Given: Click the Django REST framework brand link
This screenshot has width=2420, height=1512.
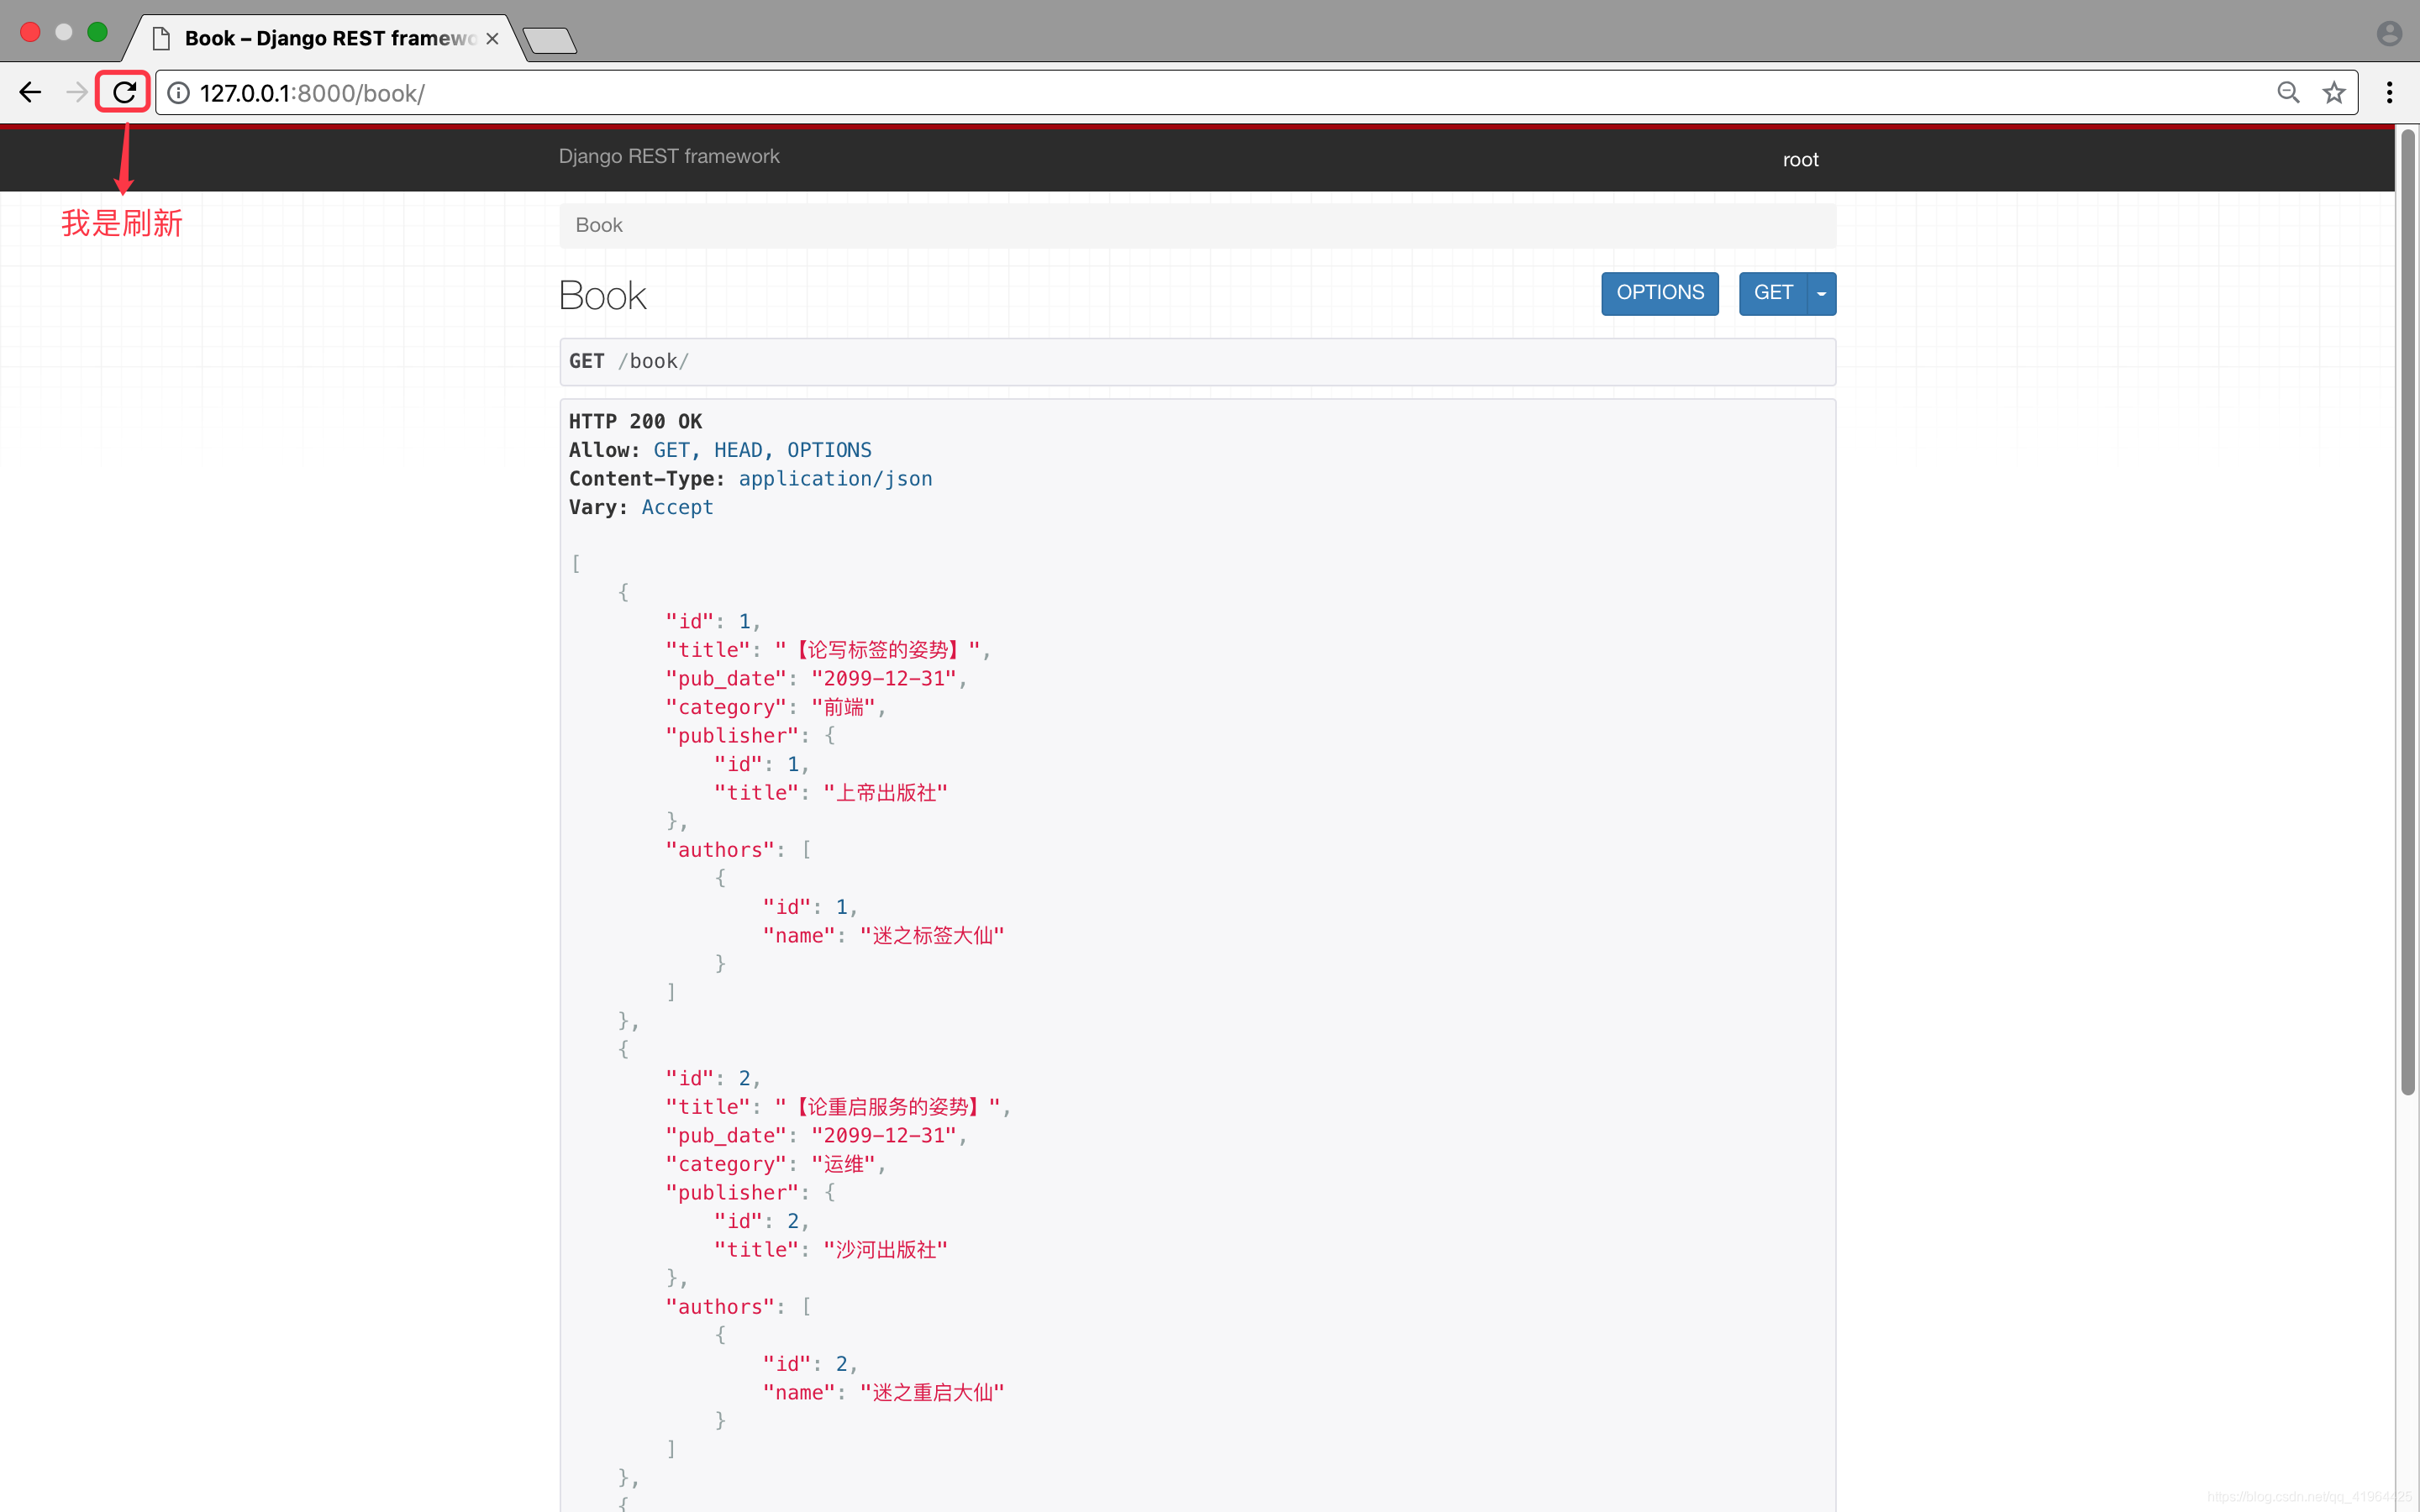Looking at the screenshot, I should pos(669,156).
